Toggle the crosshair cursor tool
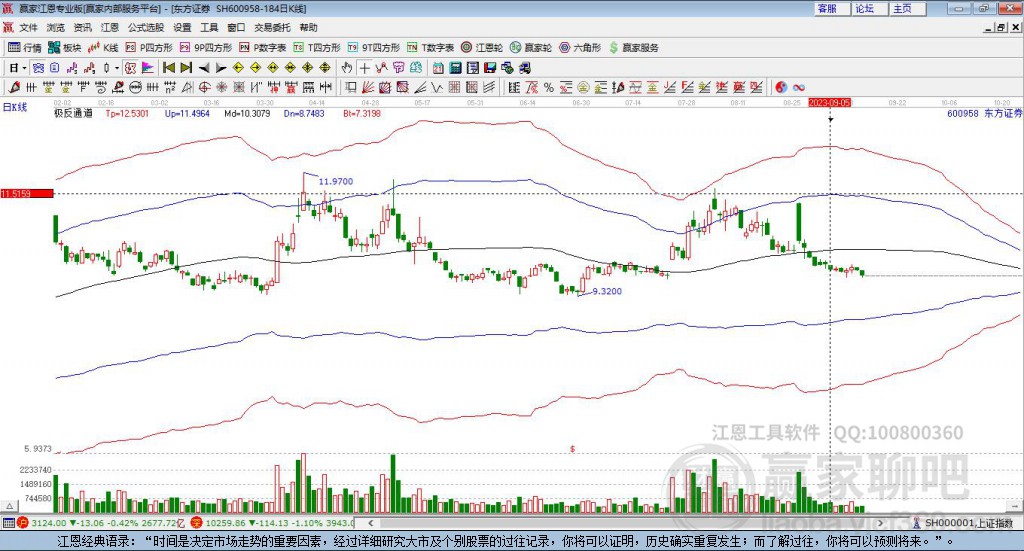This screenshot has width=1024, height=551. [364, 68]
